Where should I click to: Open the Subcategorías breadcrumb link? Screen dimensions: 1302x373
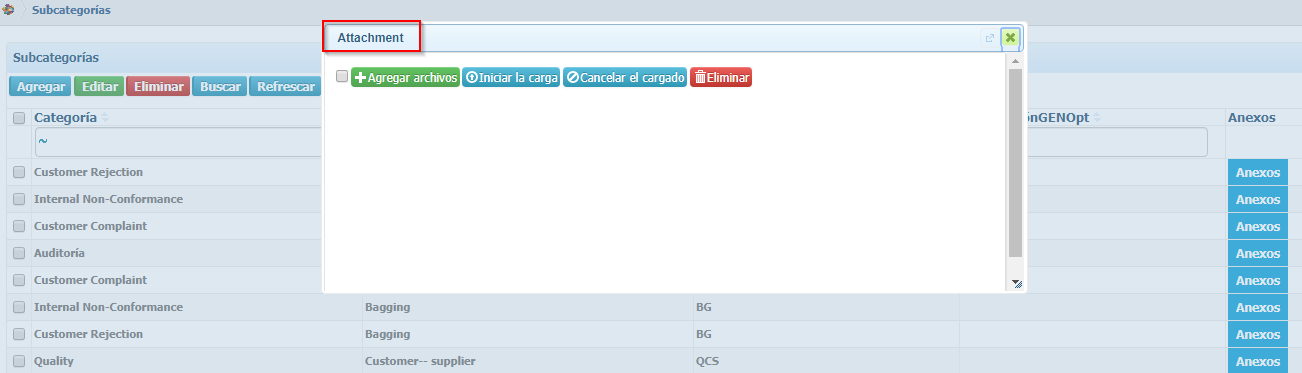click(x=71, y=10)
